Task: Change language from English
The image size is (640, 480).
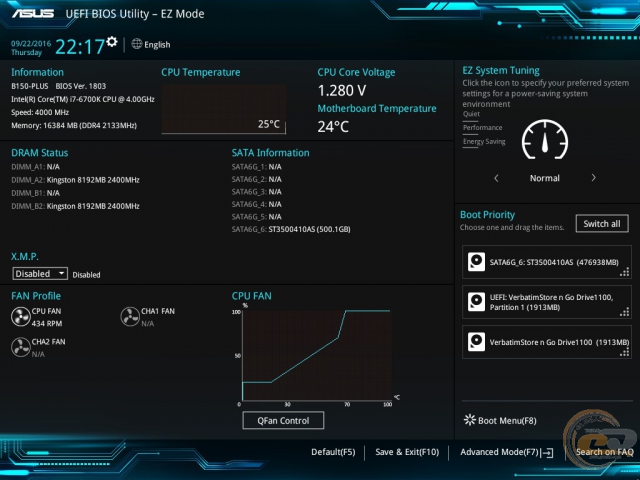Action: click(x=157, y=45)
